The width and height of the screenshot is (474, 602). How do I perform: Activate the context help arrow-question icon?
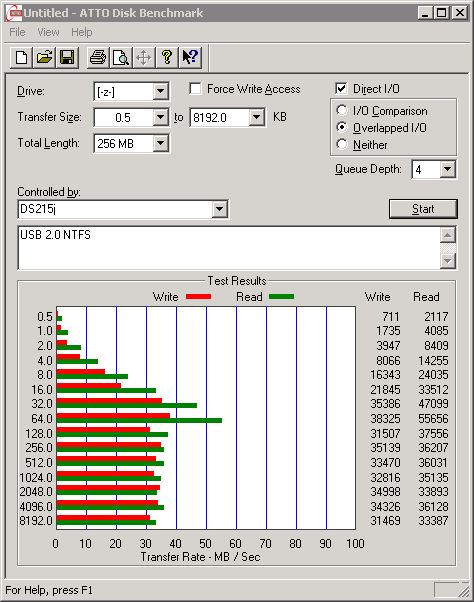coord(190,58)
